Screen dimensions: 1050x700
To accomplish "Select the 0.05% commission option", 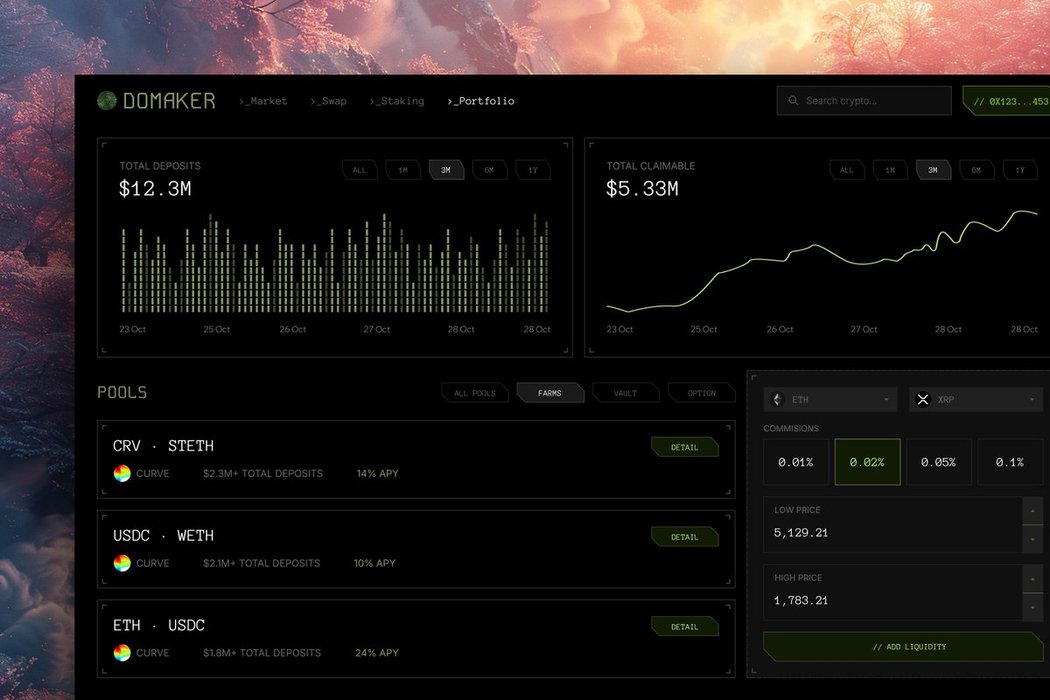I will coord(938,463).
